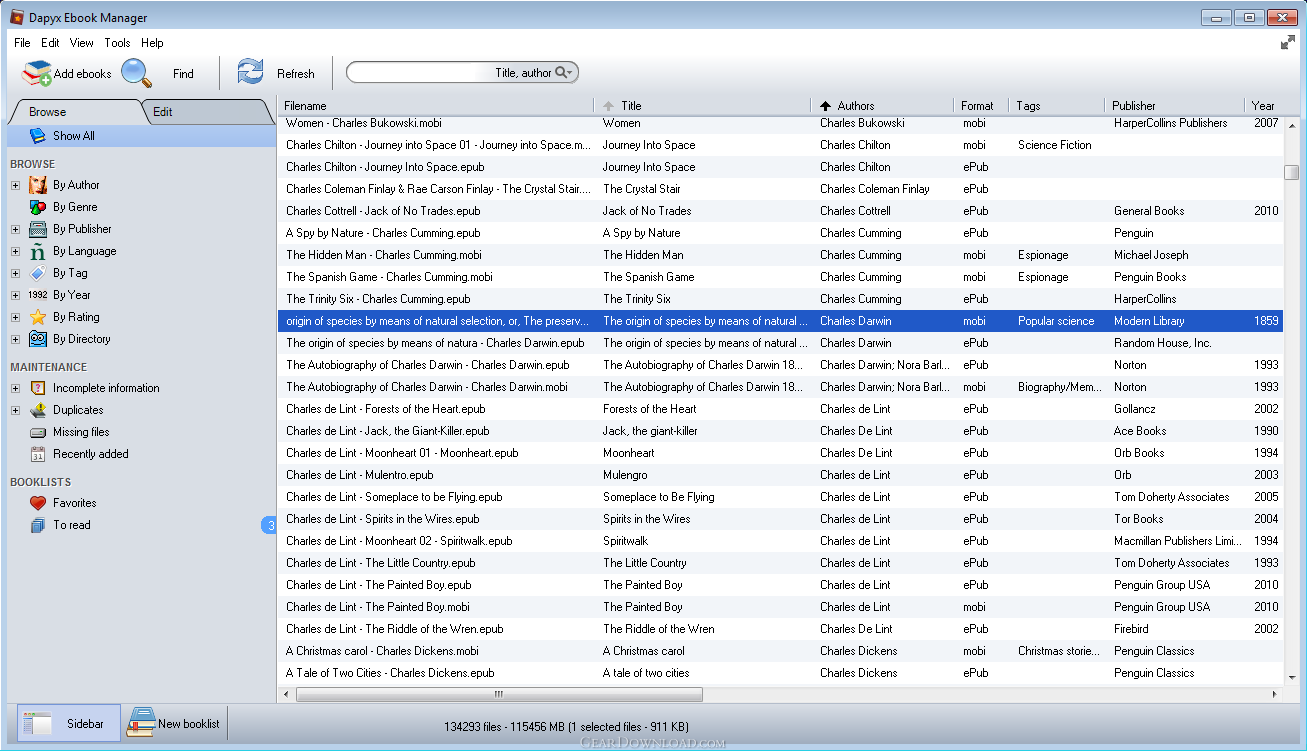Click the By Year 1992 icon

pos(37,295)
